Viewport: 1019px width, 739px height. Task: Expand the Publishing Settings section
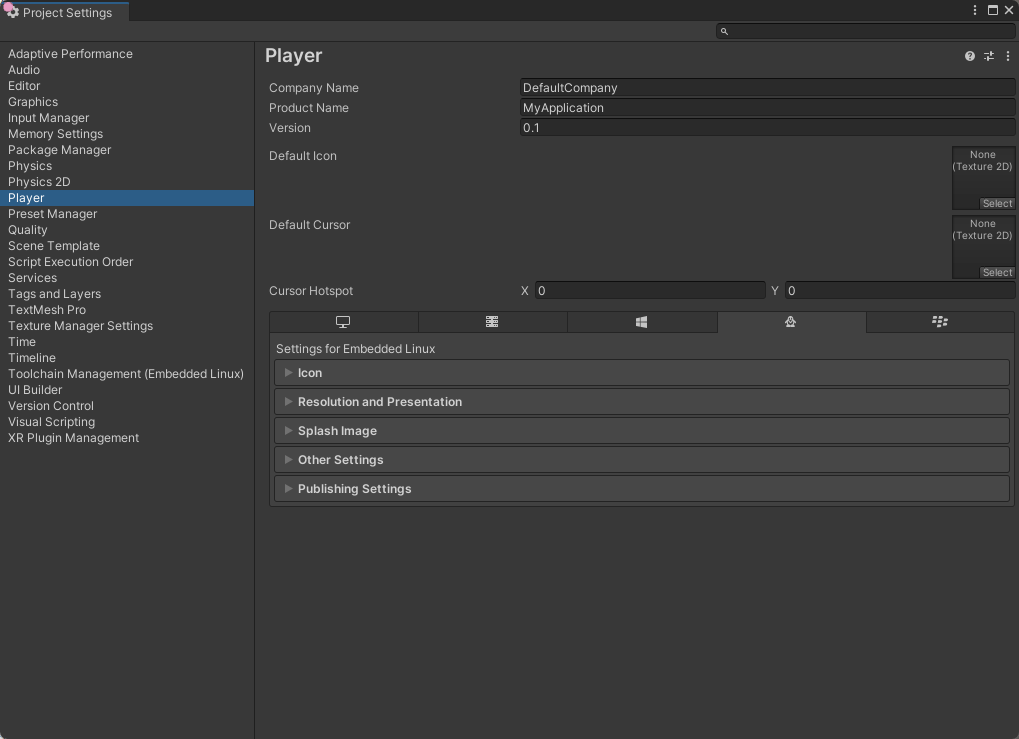pos(354,488)
